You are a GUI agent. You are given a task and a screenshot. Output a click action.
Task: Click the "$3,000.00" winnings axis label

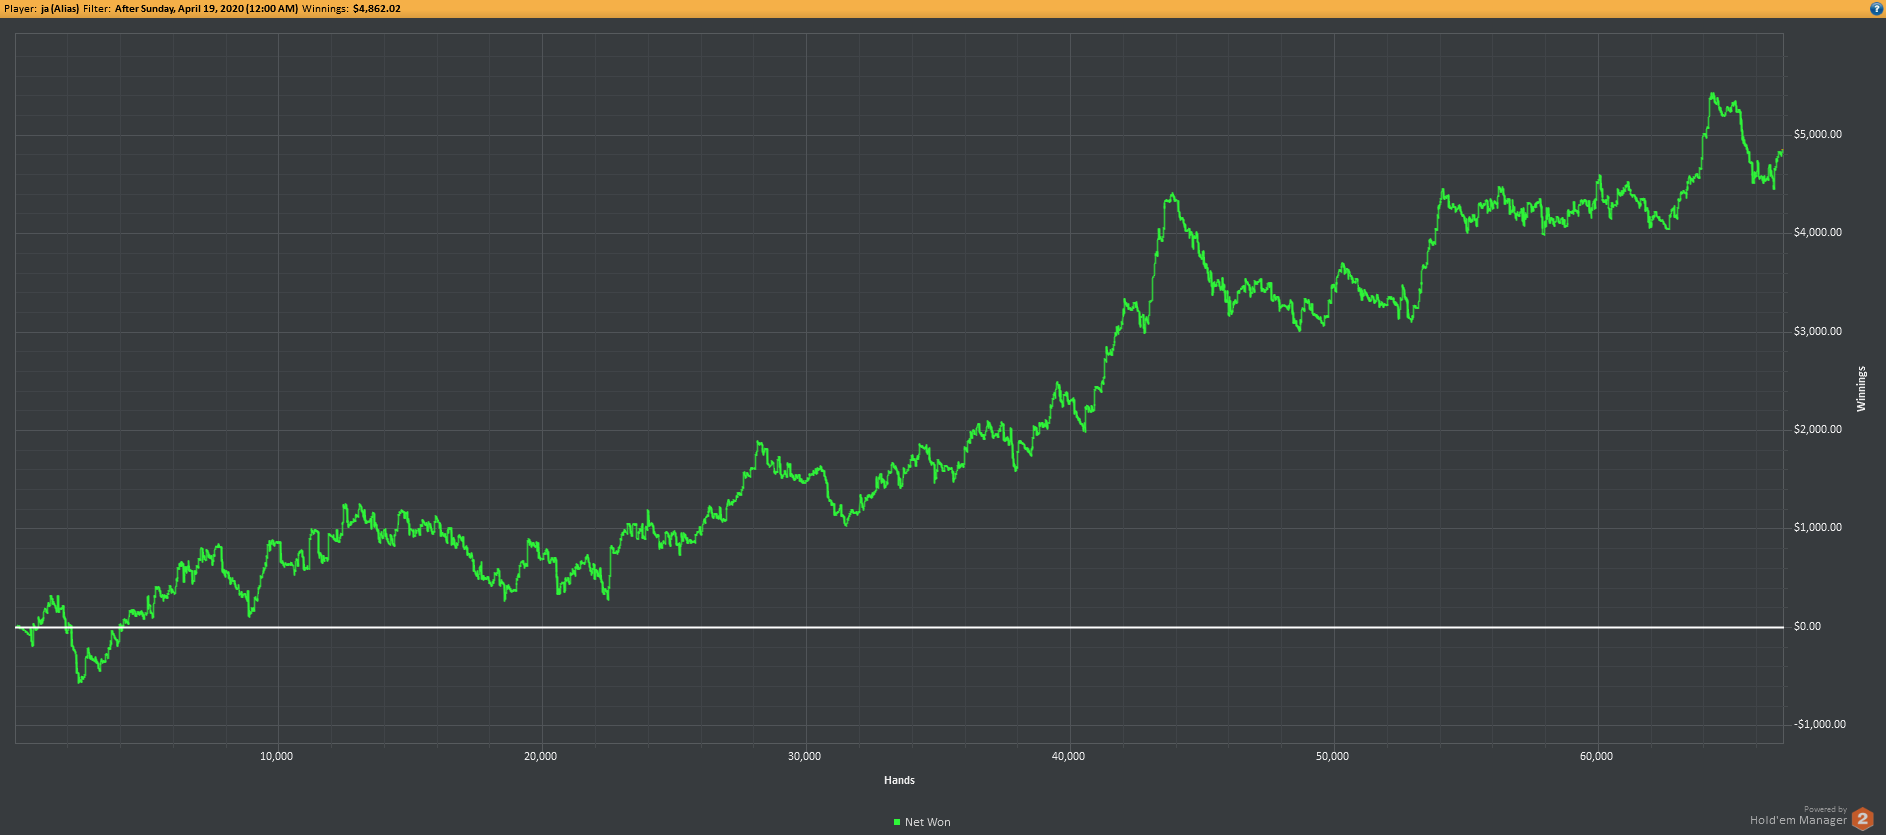1818,331
